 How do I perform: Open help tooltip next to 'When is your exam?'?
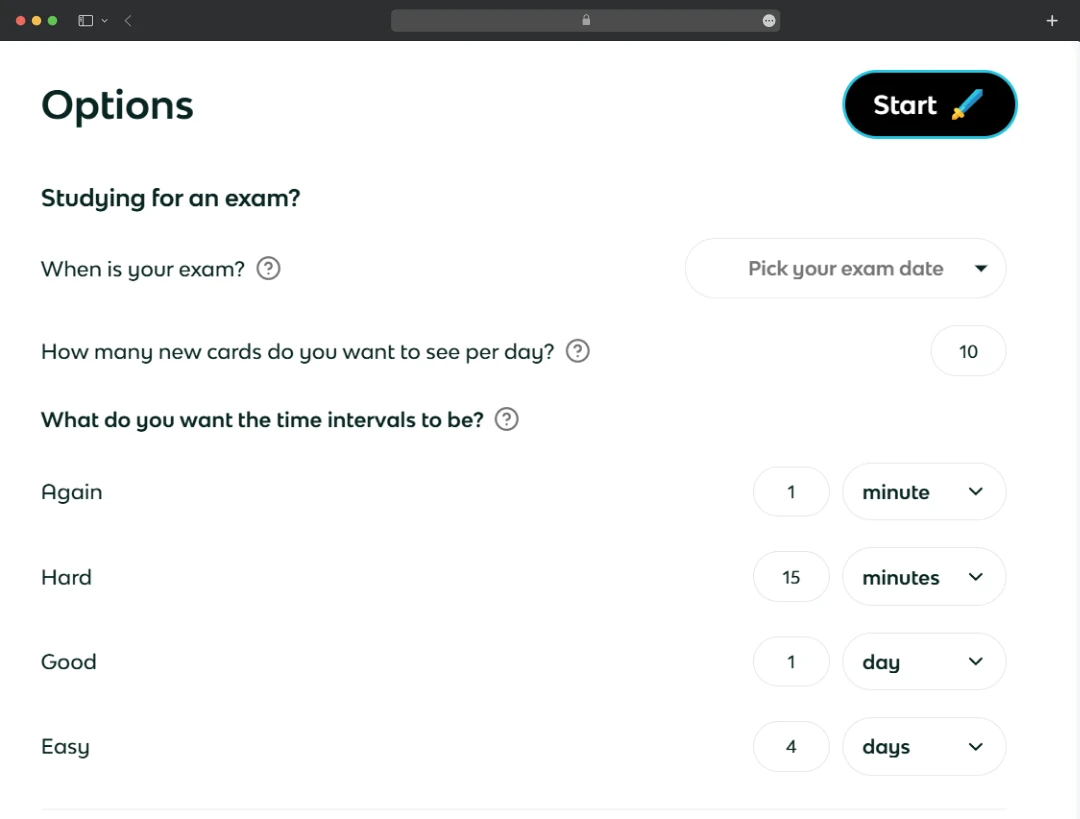pyautogui.click(x=268, y=268)
